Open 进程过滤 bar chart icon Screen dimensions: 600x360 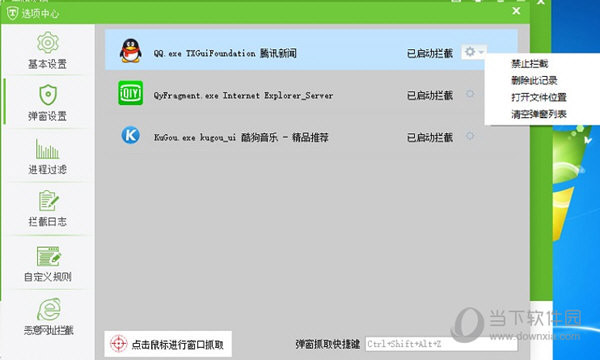coord(47,149)
